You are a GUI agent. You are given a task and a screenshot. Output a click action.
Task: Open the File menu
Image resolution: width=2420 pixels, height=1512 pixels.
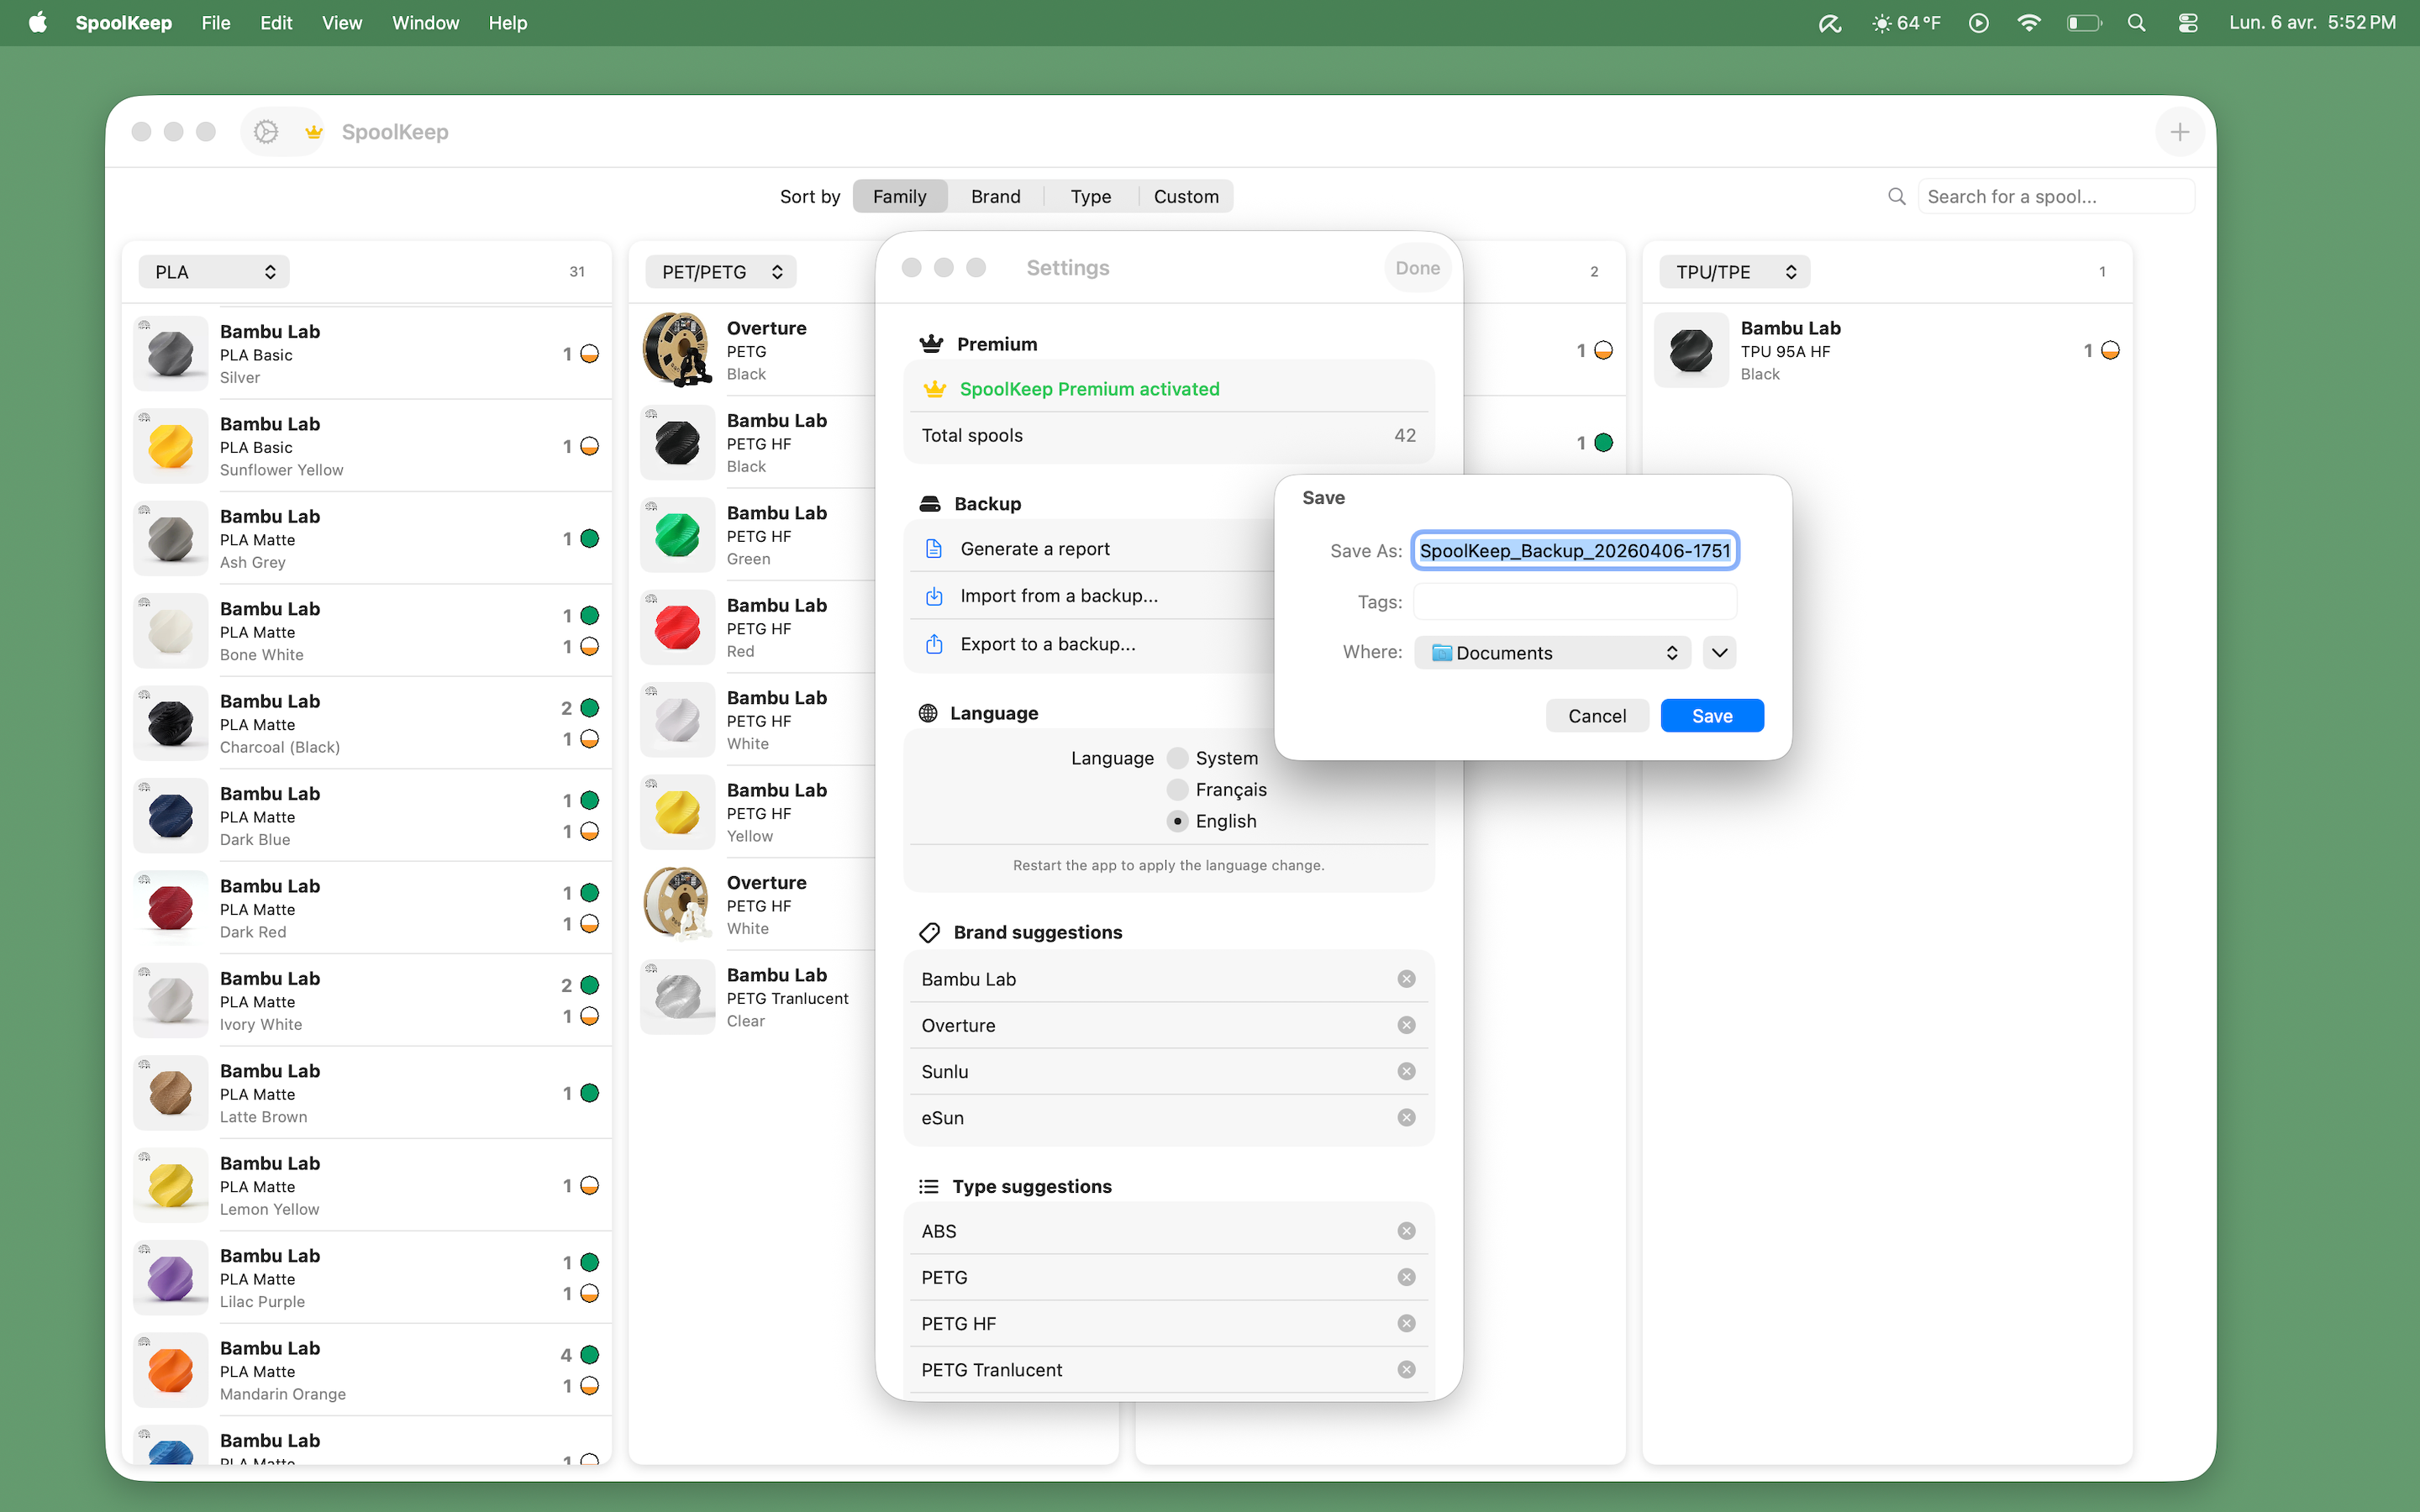[216, 22]
